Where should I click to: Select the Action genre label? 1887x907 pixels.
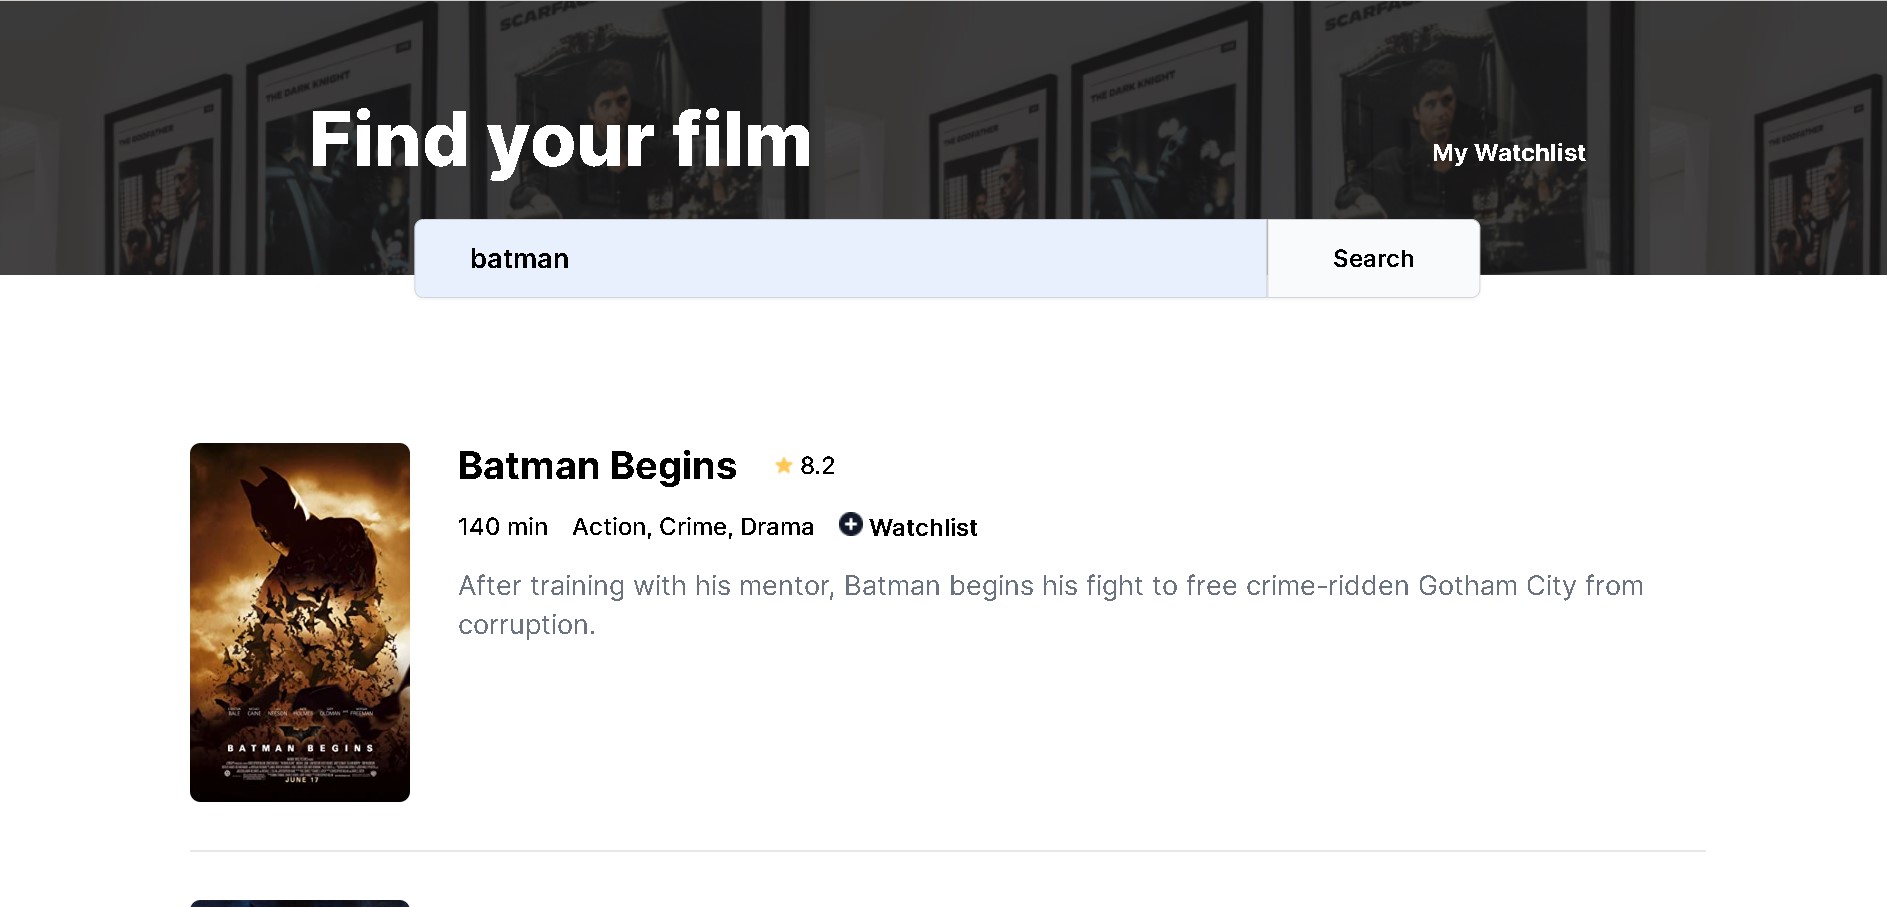point(610,526)
